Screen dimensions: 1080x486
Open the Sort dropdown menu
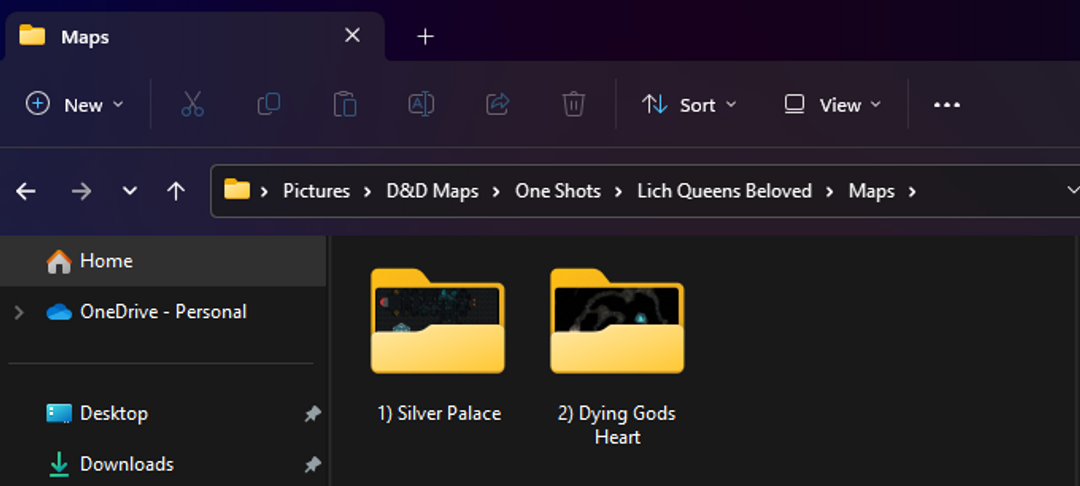click(x=689, y=105)
